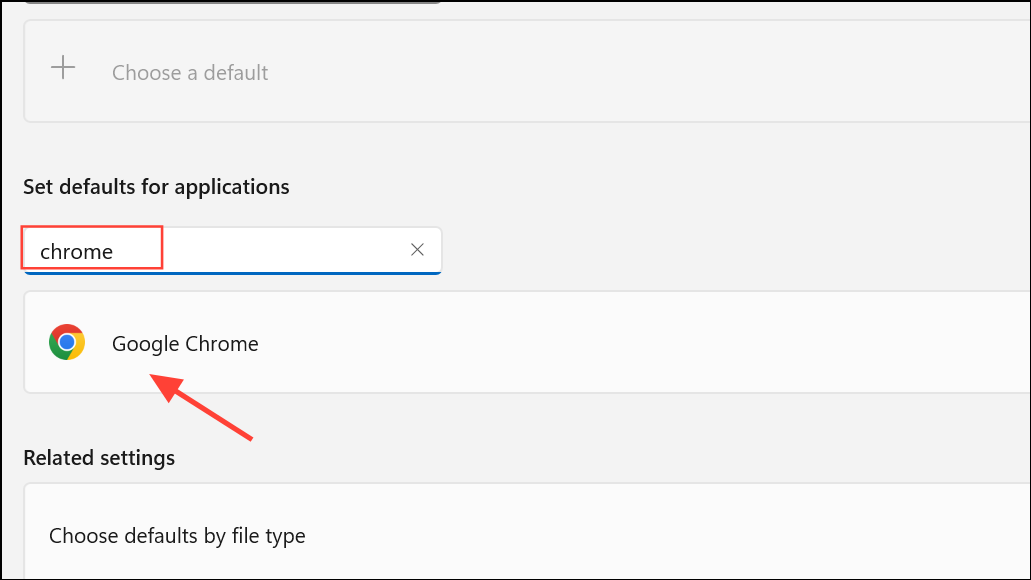Image resolution: width=1031 pixels, height=580 pixels.
Task: Open Google Chrome's default settings via its icon
Action: coord(67,342)
